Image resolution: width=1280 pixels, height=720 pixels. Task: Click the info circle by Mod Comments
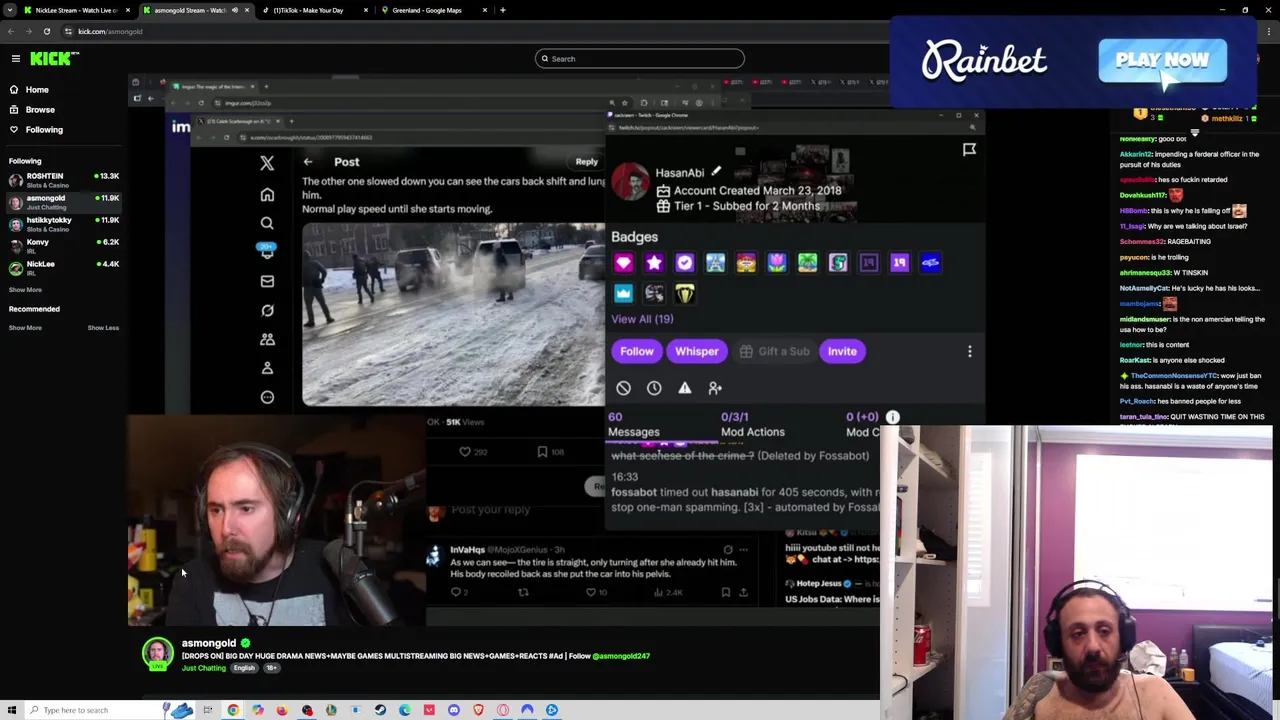(x=893, y=417)
